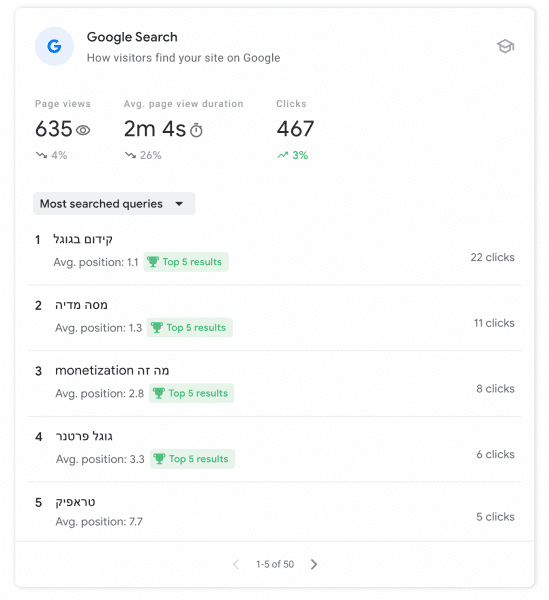Select query 3 'monetization מה זה'

tap(112, 370)
